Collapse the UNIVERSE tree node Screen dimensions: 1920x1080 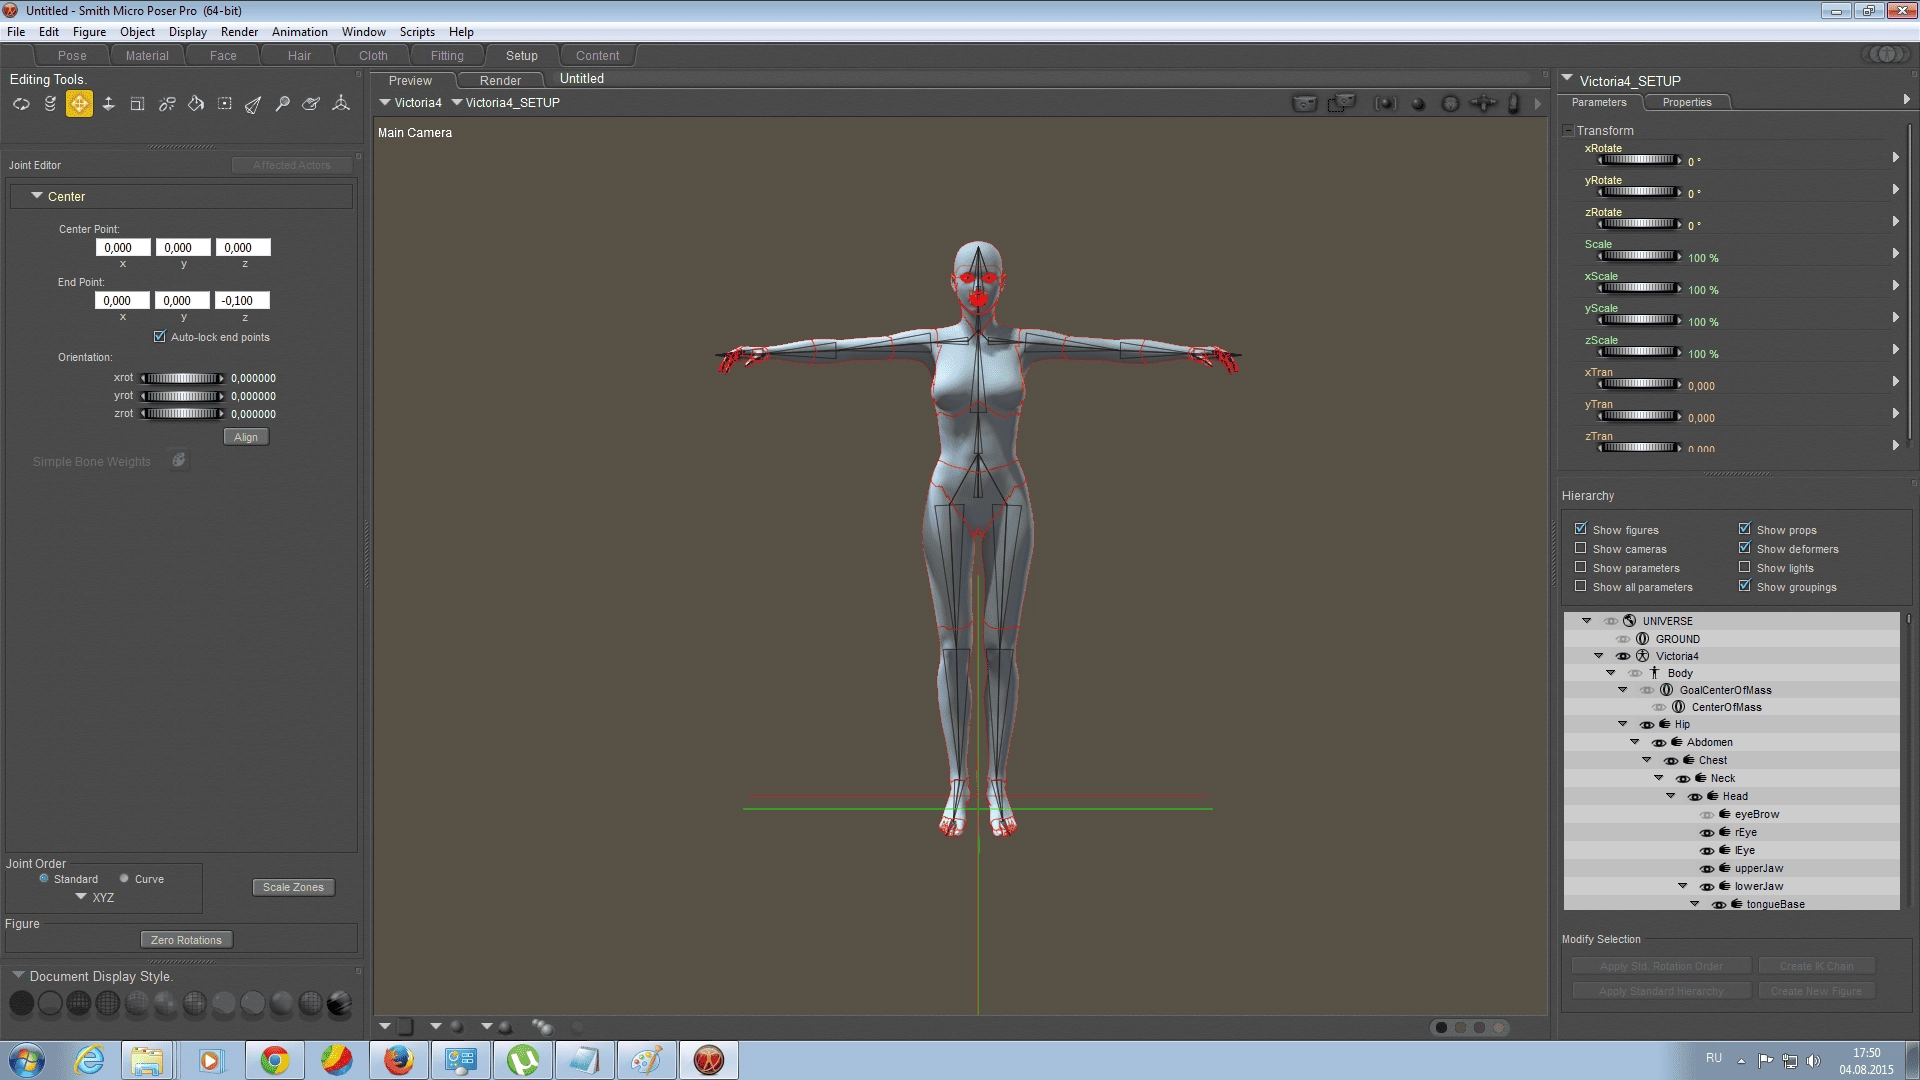[x=1587, y=621]
